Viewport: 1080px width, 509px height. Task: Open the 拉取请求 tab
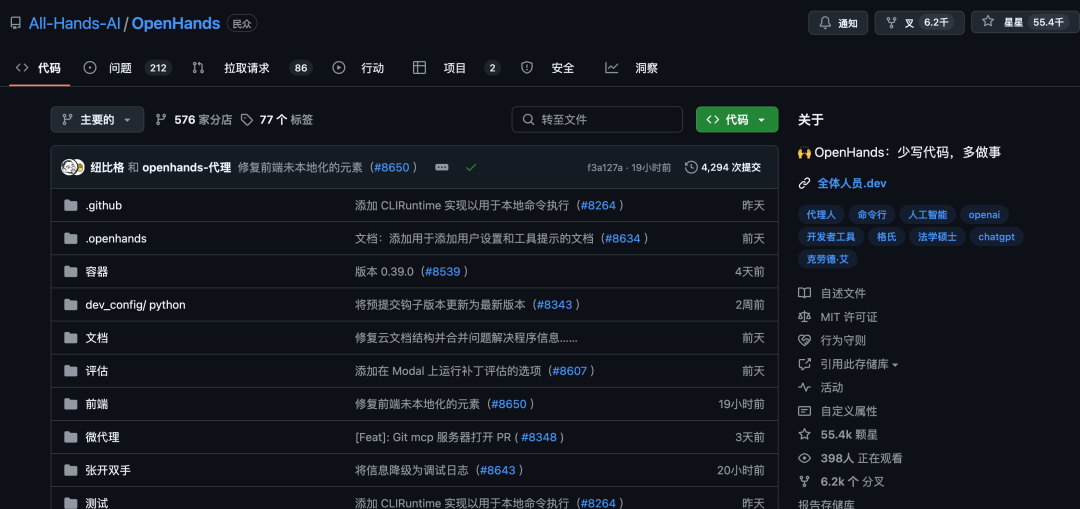click(251, 67)
